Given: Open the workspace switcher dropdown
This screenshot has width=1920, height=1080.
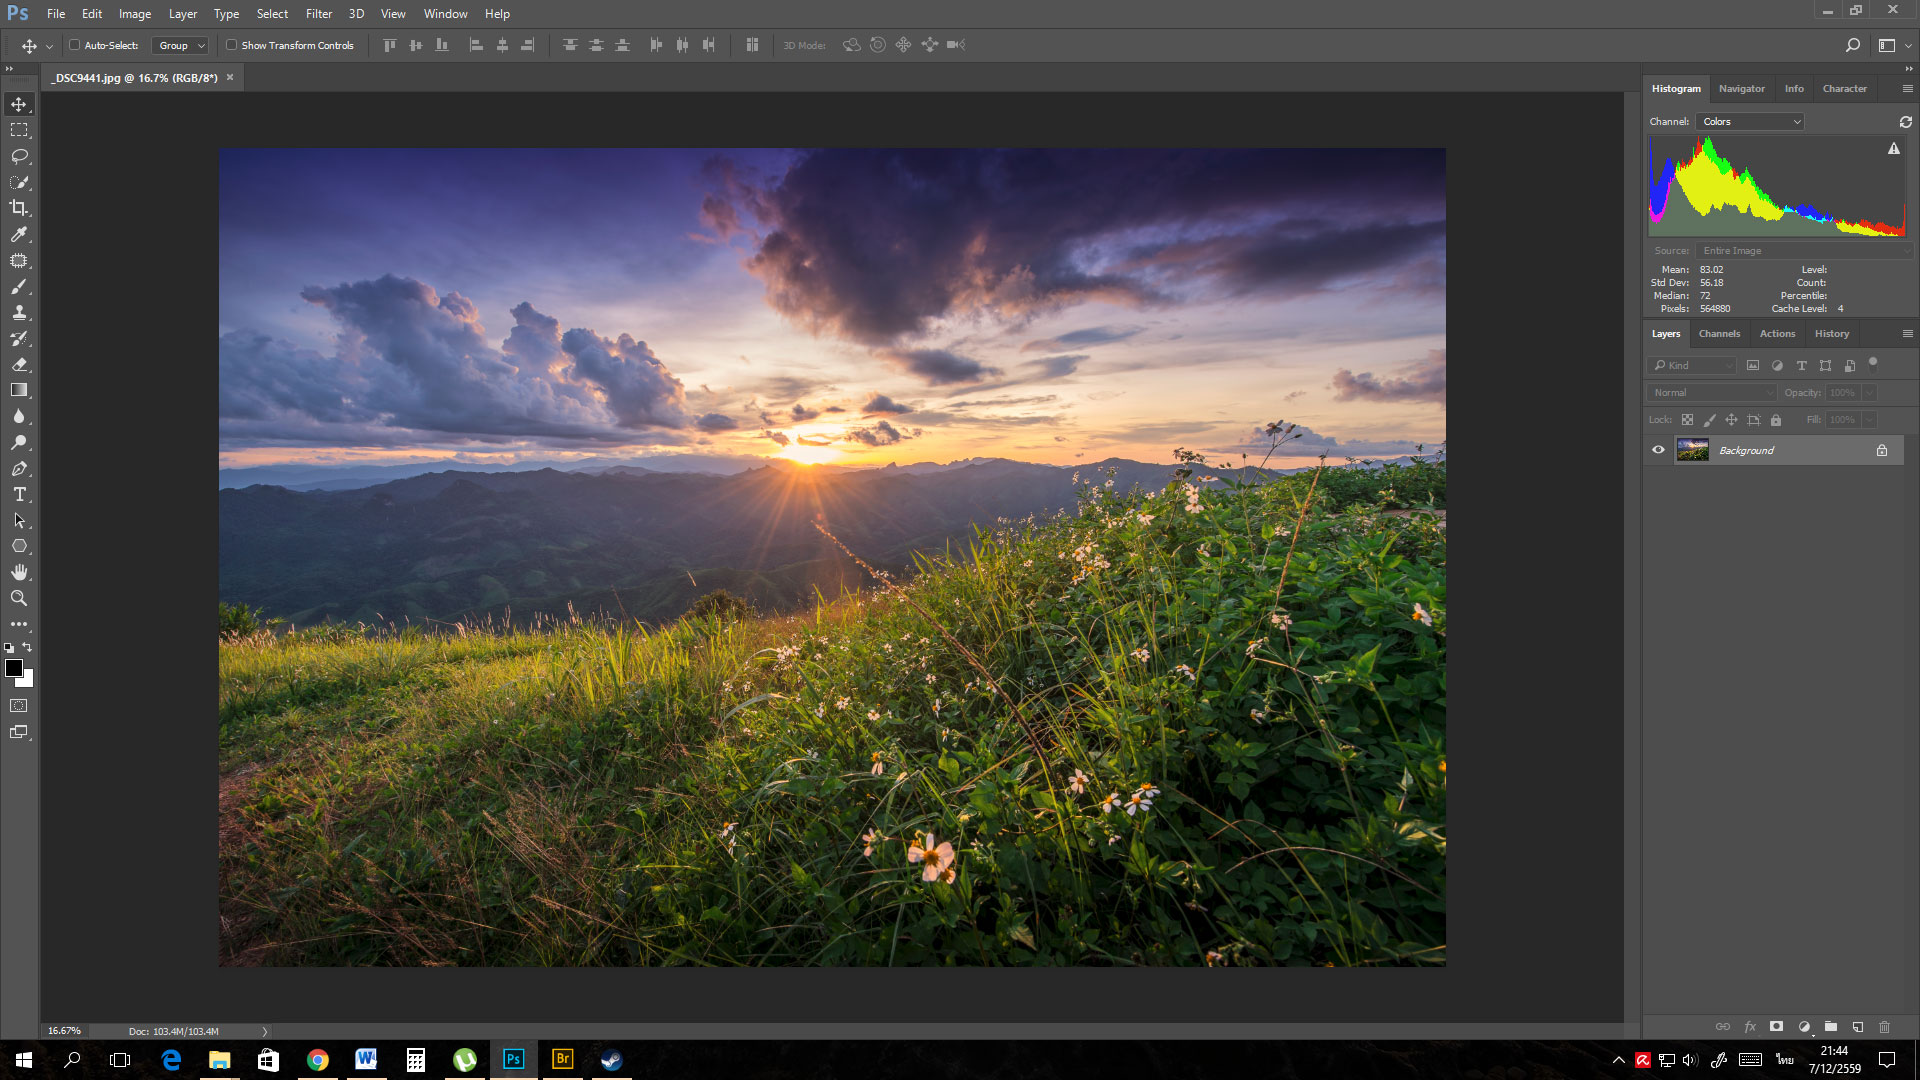Looking at the screenshot, I should [x=1894, y=45].
